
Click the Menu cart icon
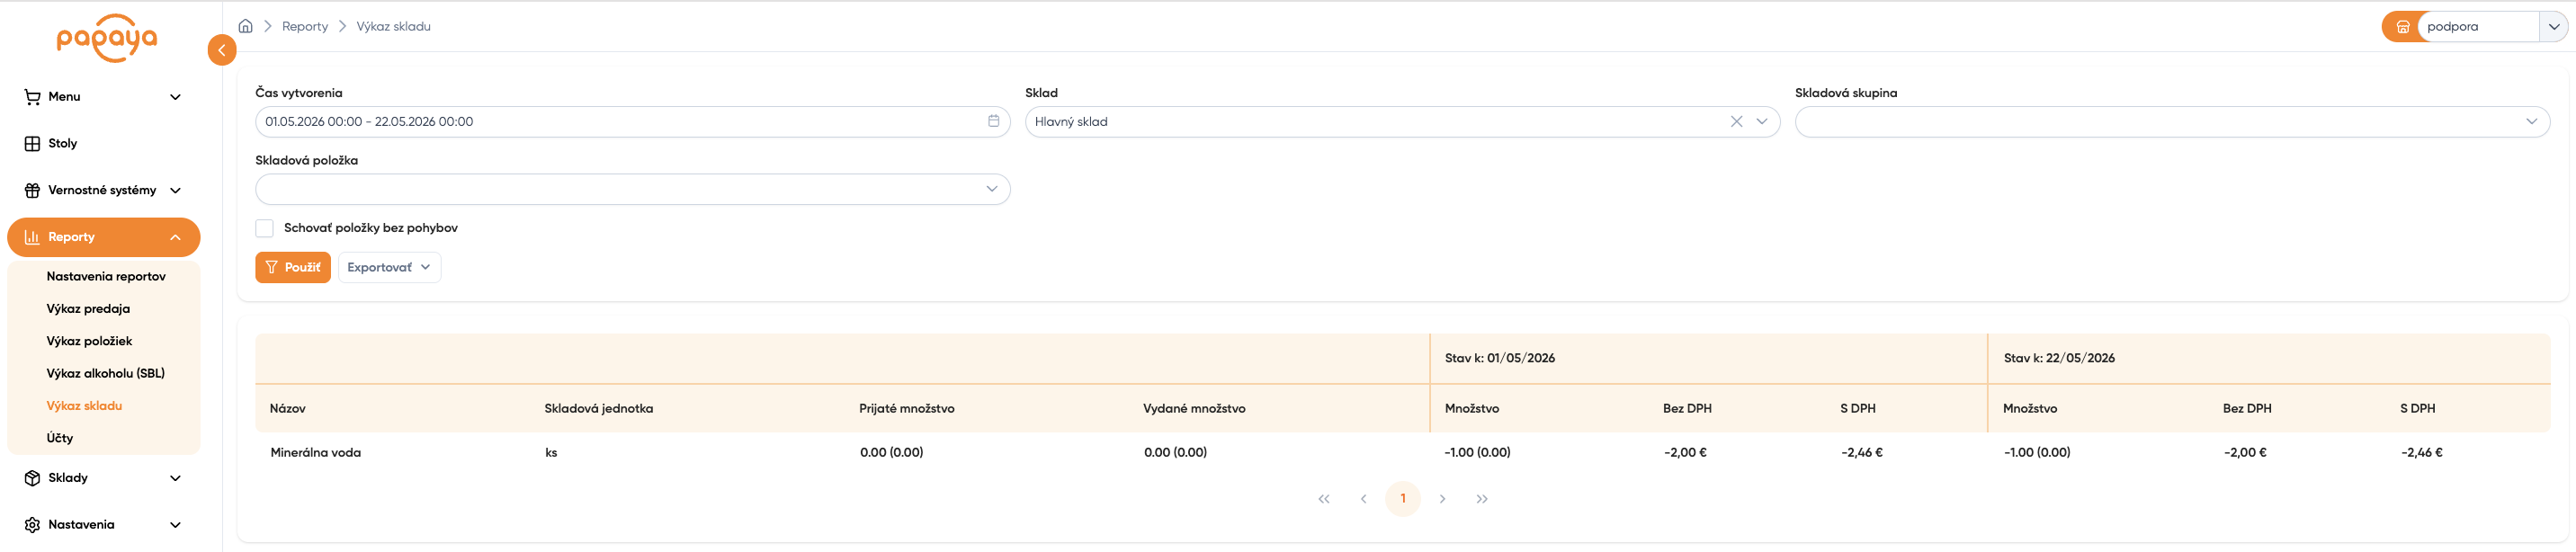tap(32, 97)
